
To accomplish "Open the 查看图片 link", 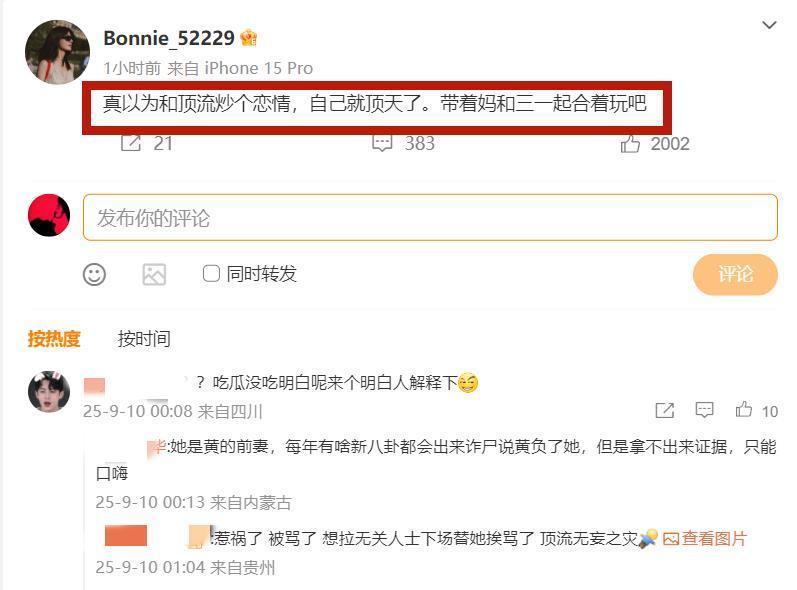I will pos(704,538).
